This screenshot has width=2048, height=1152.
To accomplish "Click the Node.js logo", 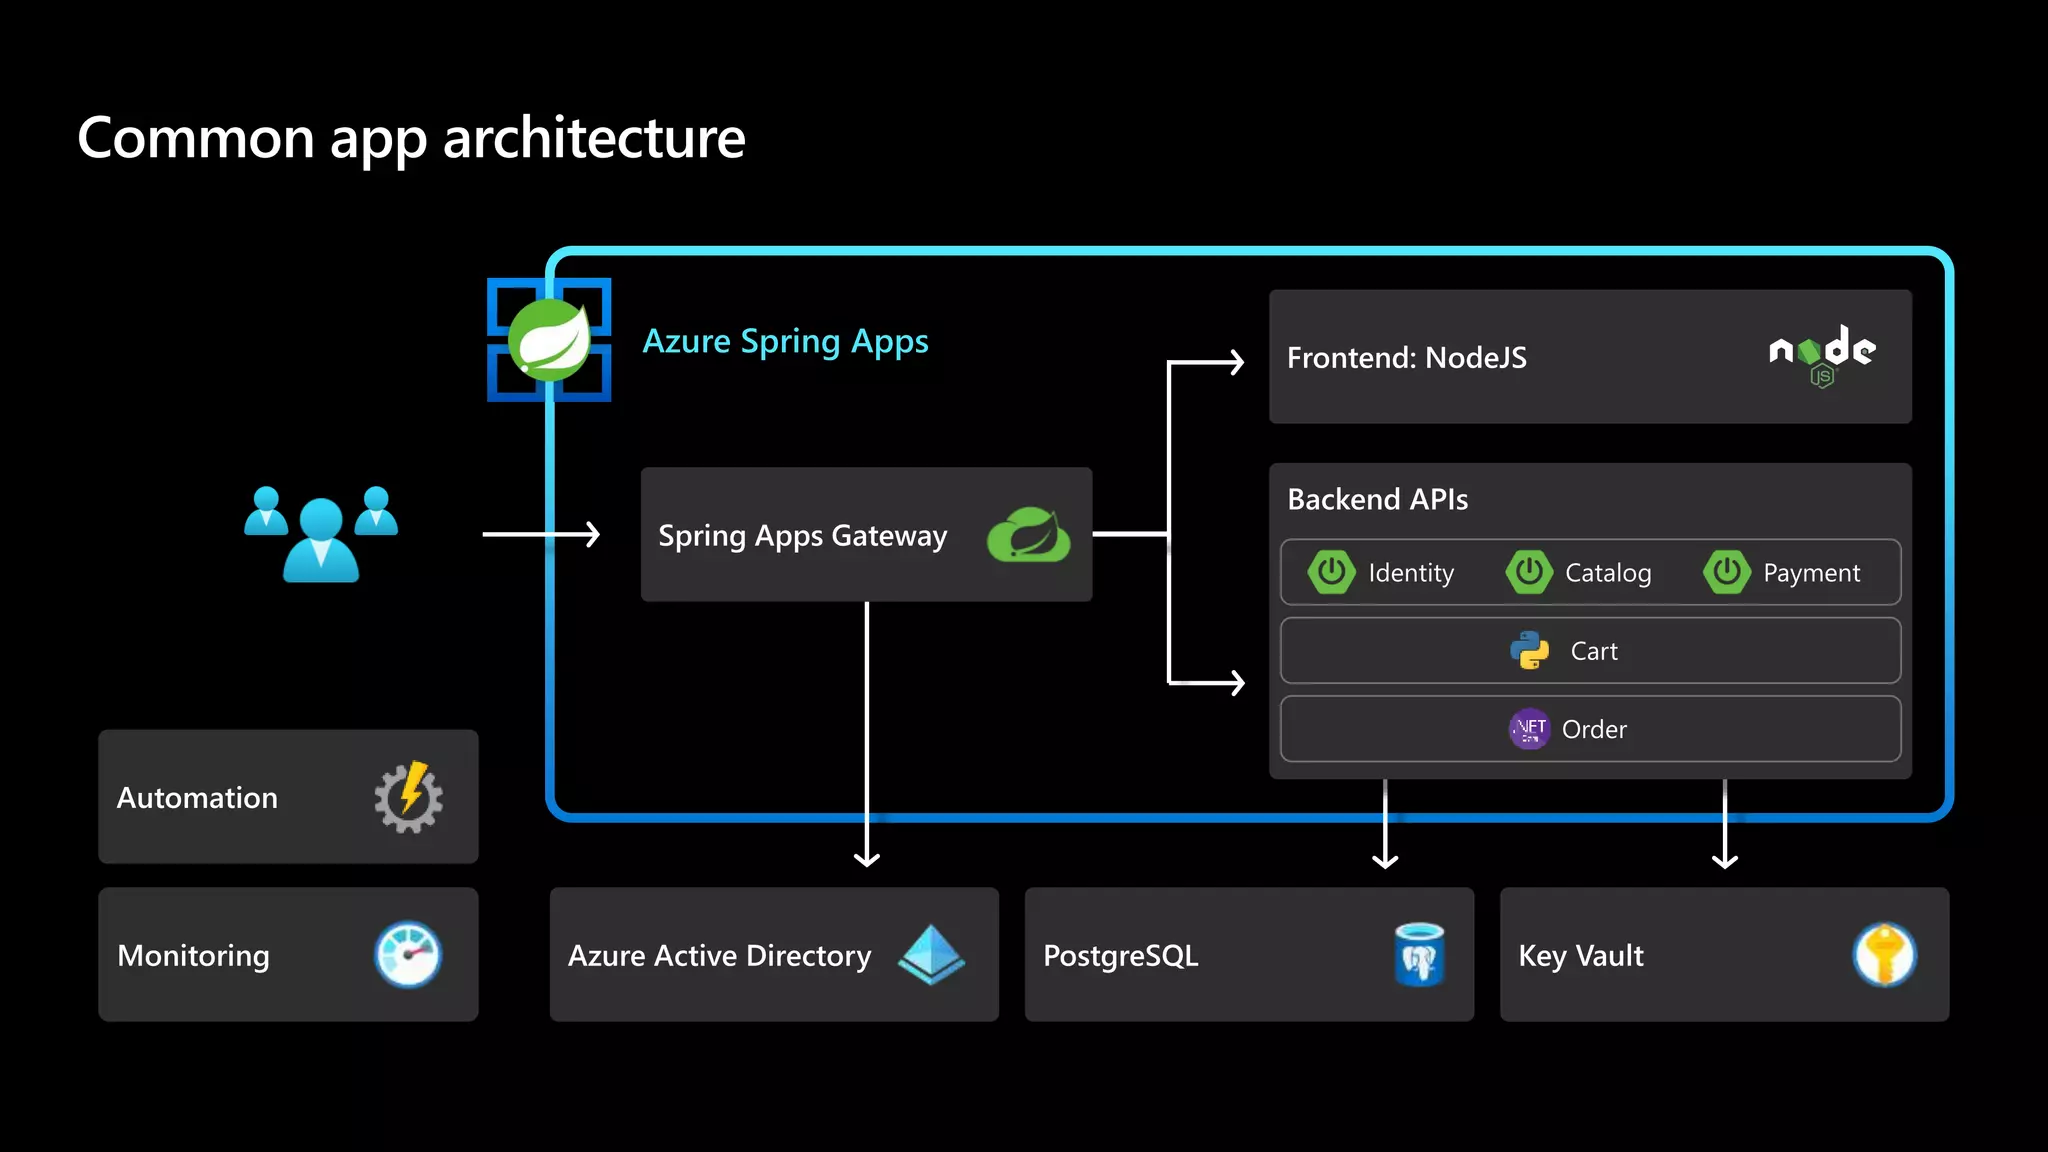I will pos(1822,355).
